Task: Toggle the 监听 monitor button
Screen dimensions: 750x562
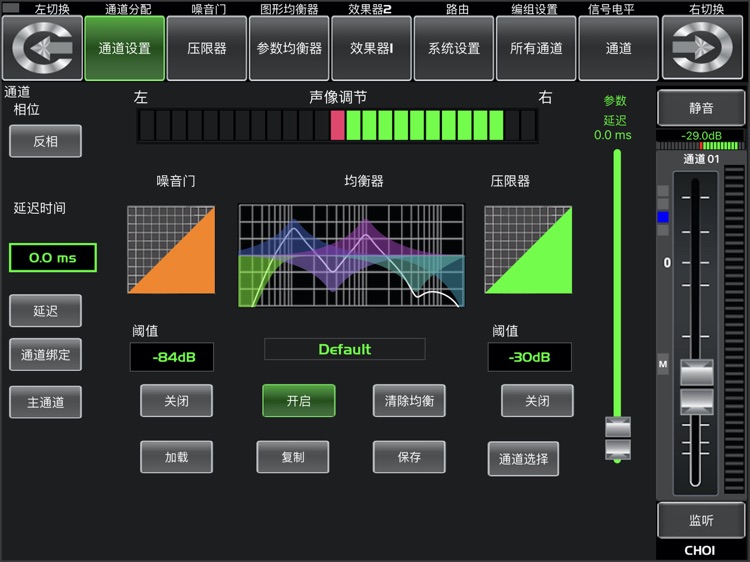Action: 701,520
